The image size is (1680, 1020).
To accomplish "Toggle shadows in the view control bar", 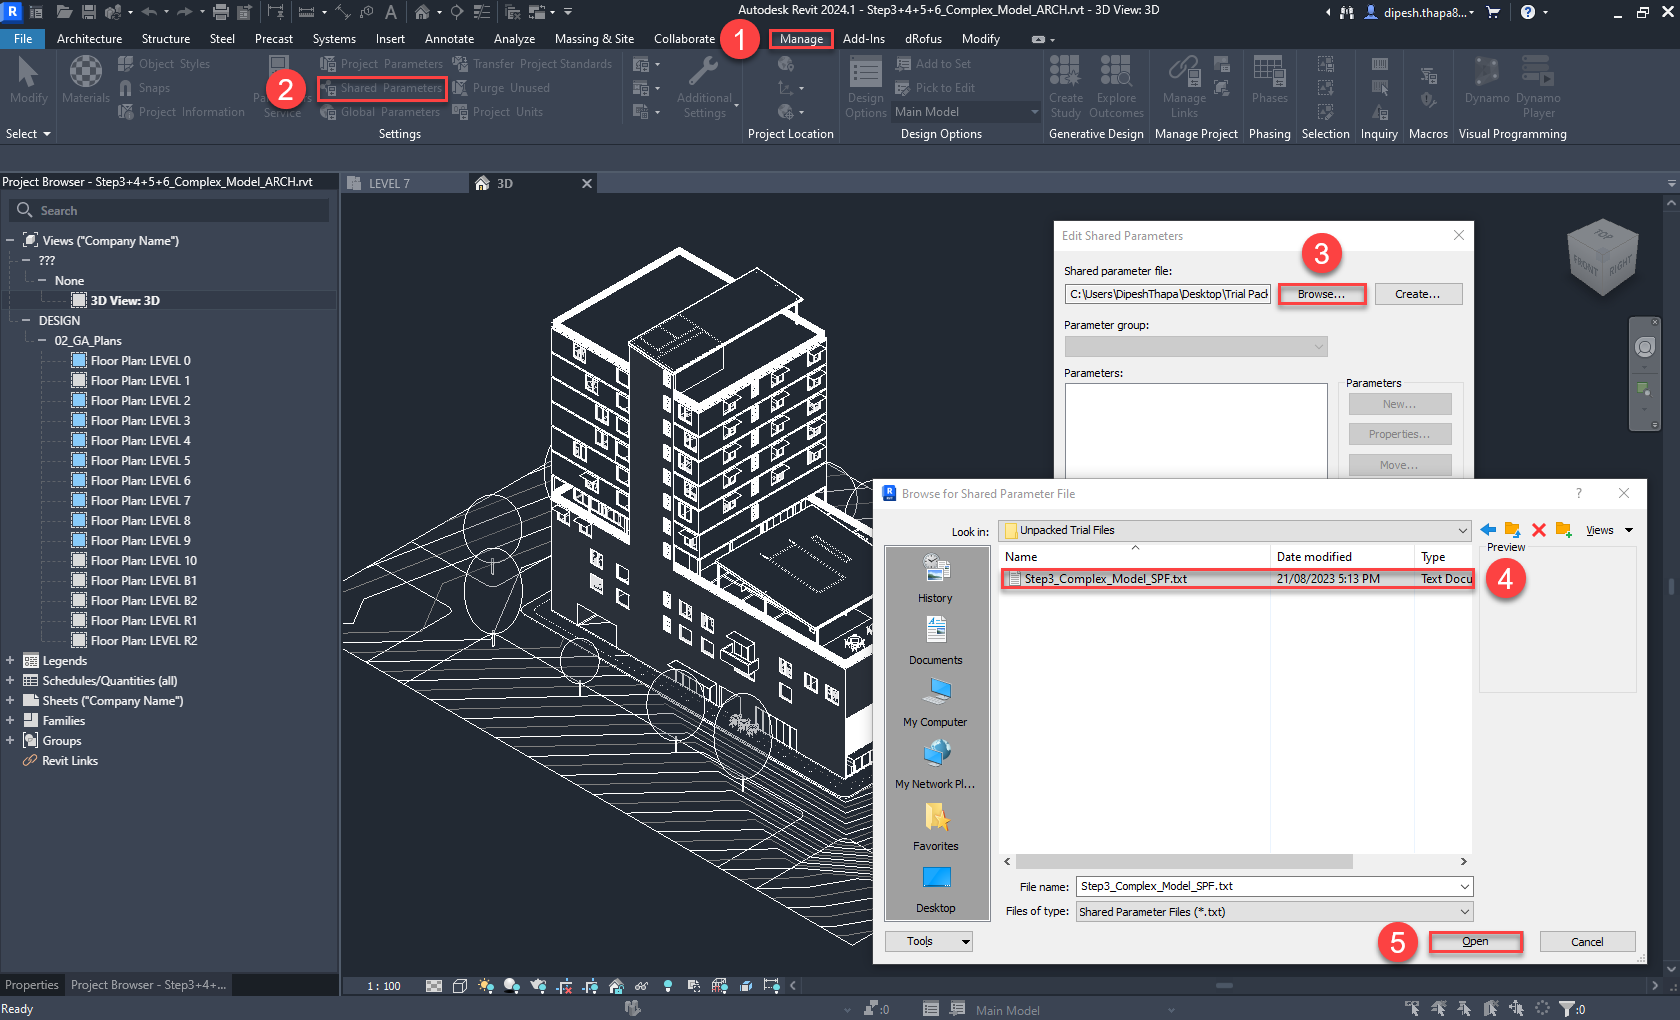I will 510,986.
